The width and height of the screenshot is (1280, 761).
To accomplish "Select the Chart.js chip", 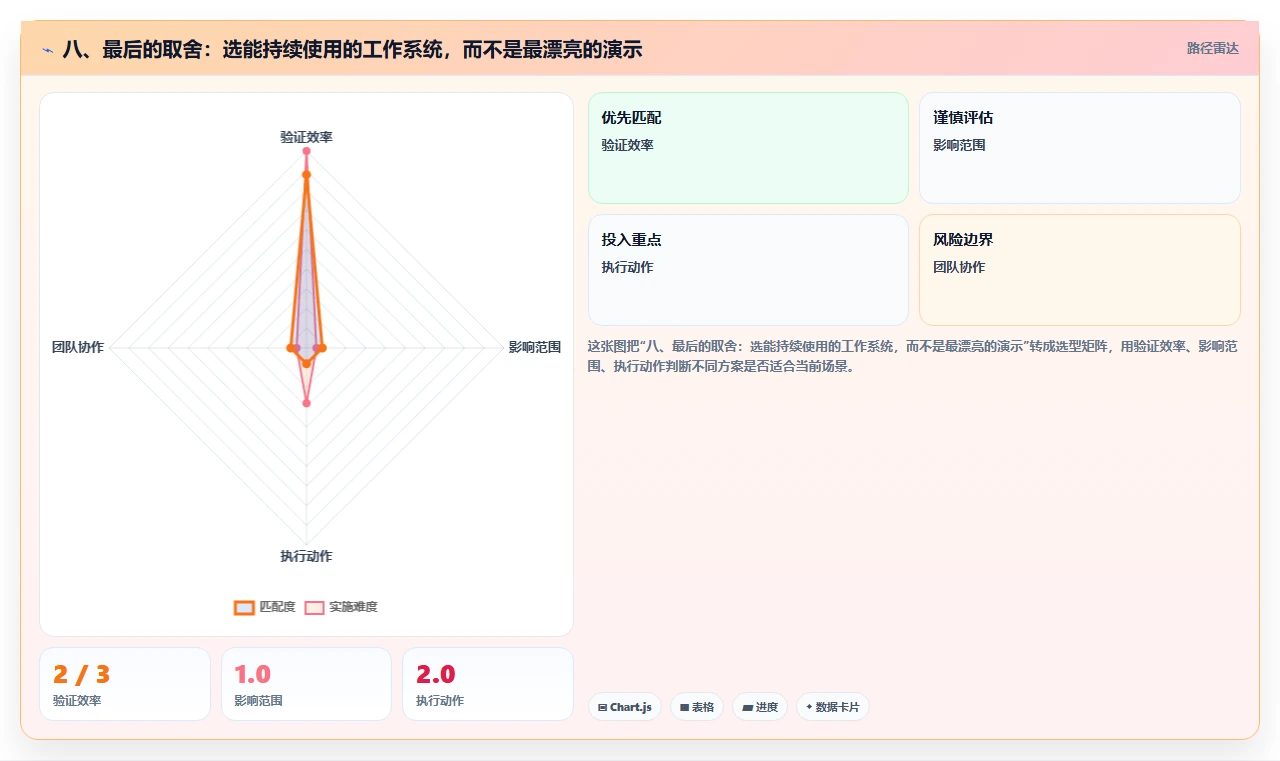I will tap(624, 707).
